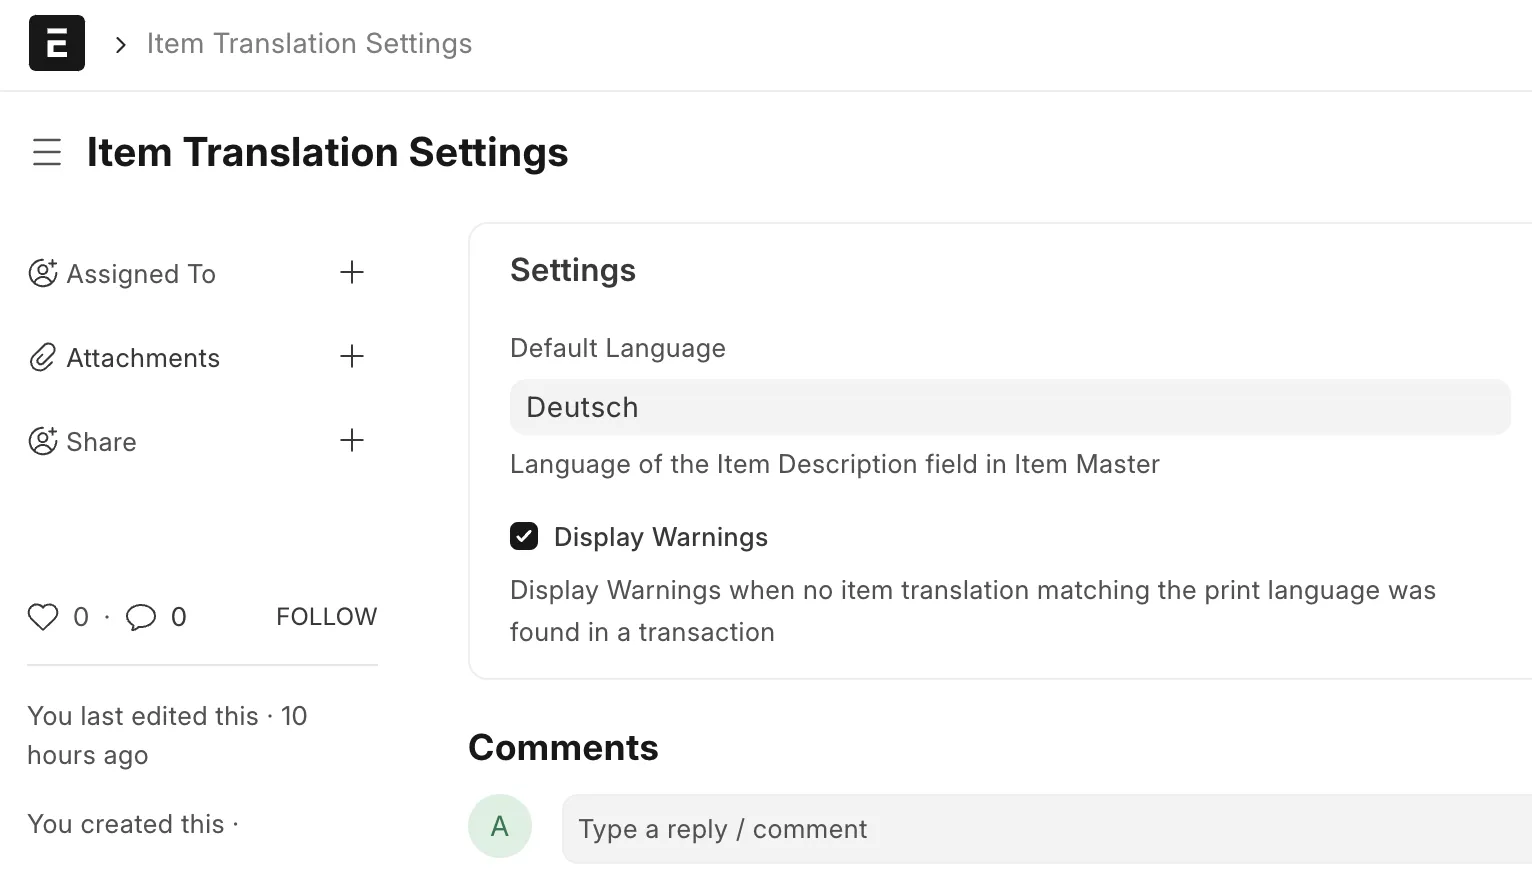Click the user avatar A

pos(500,826)
